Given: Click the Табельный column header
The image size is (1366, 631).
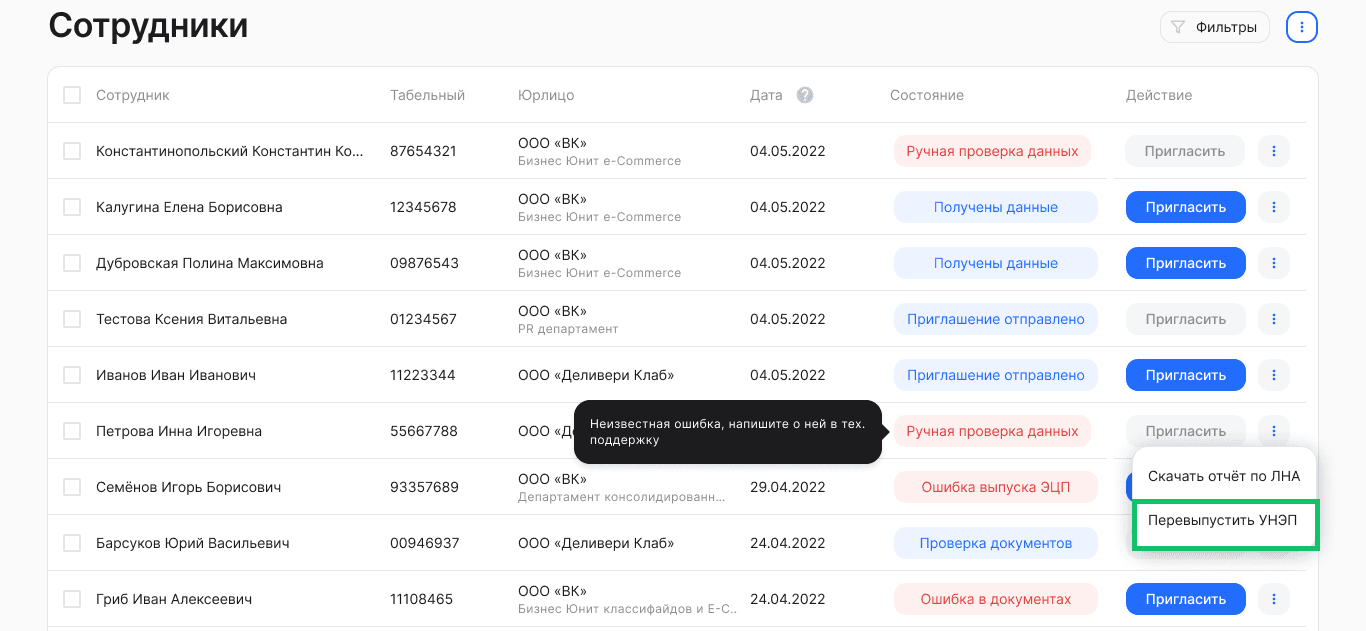Looking at the screenshot, I should click(x=427, y=95).
